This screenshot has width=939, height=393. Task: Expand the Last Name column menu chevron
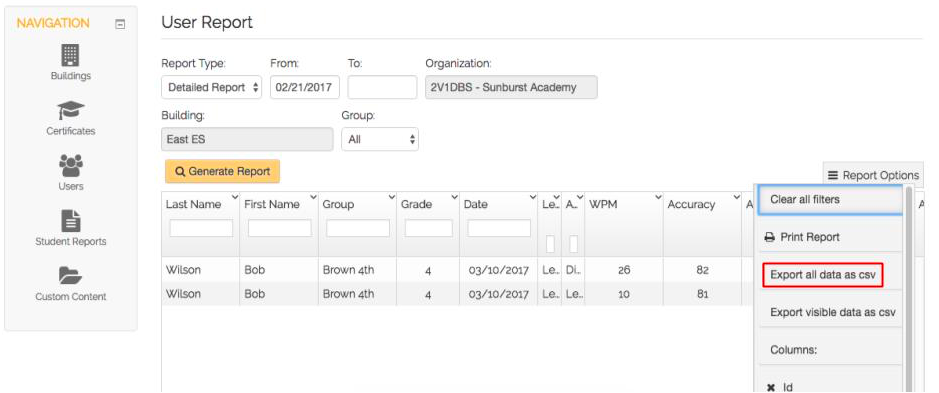234,197
